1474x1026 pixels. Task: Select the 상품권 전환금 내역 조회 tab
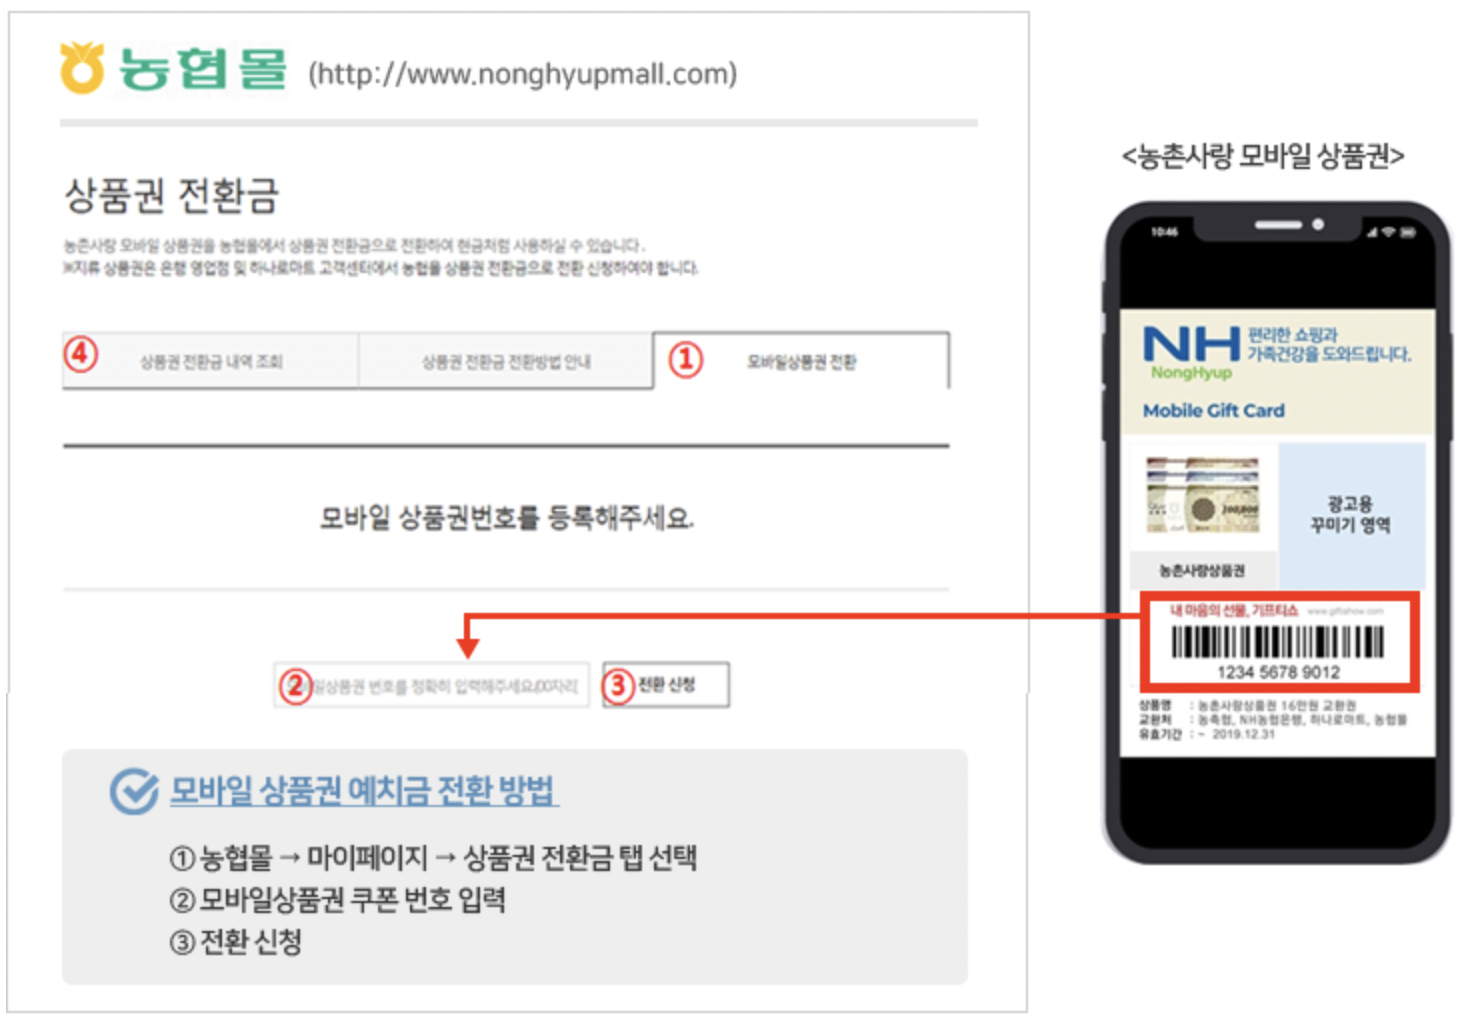tap(212, 362)
